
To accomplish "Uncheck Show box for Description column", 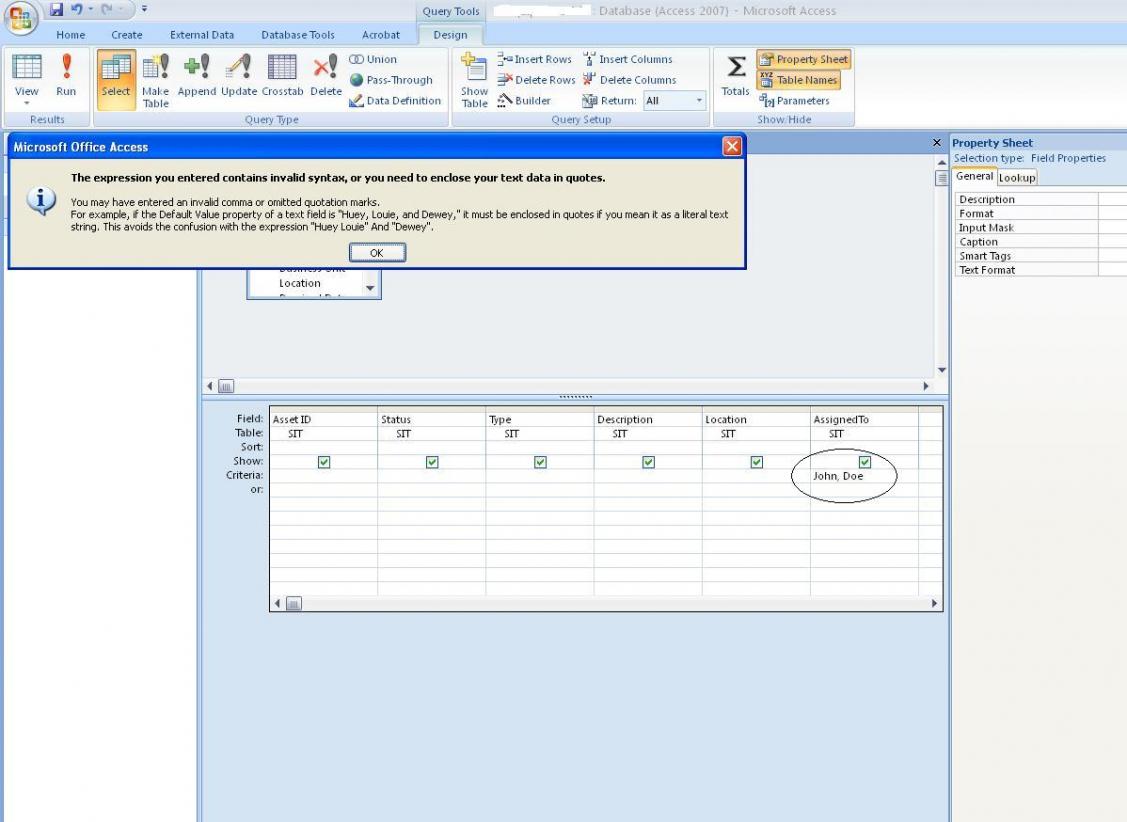I will [648, 462].
